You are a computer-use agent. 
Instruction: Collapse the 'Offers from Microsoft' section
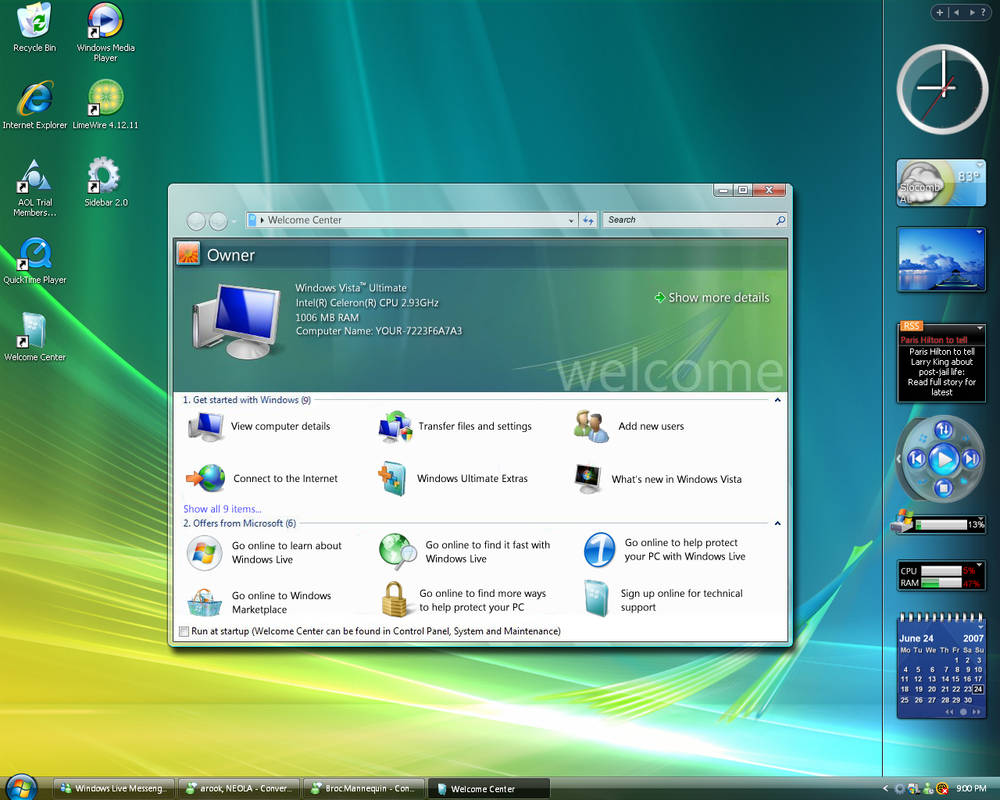[x=778, y=522]
